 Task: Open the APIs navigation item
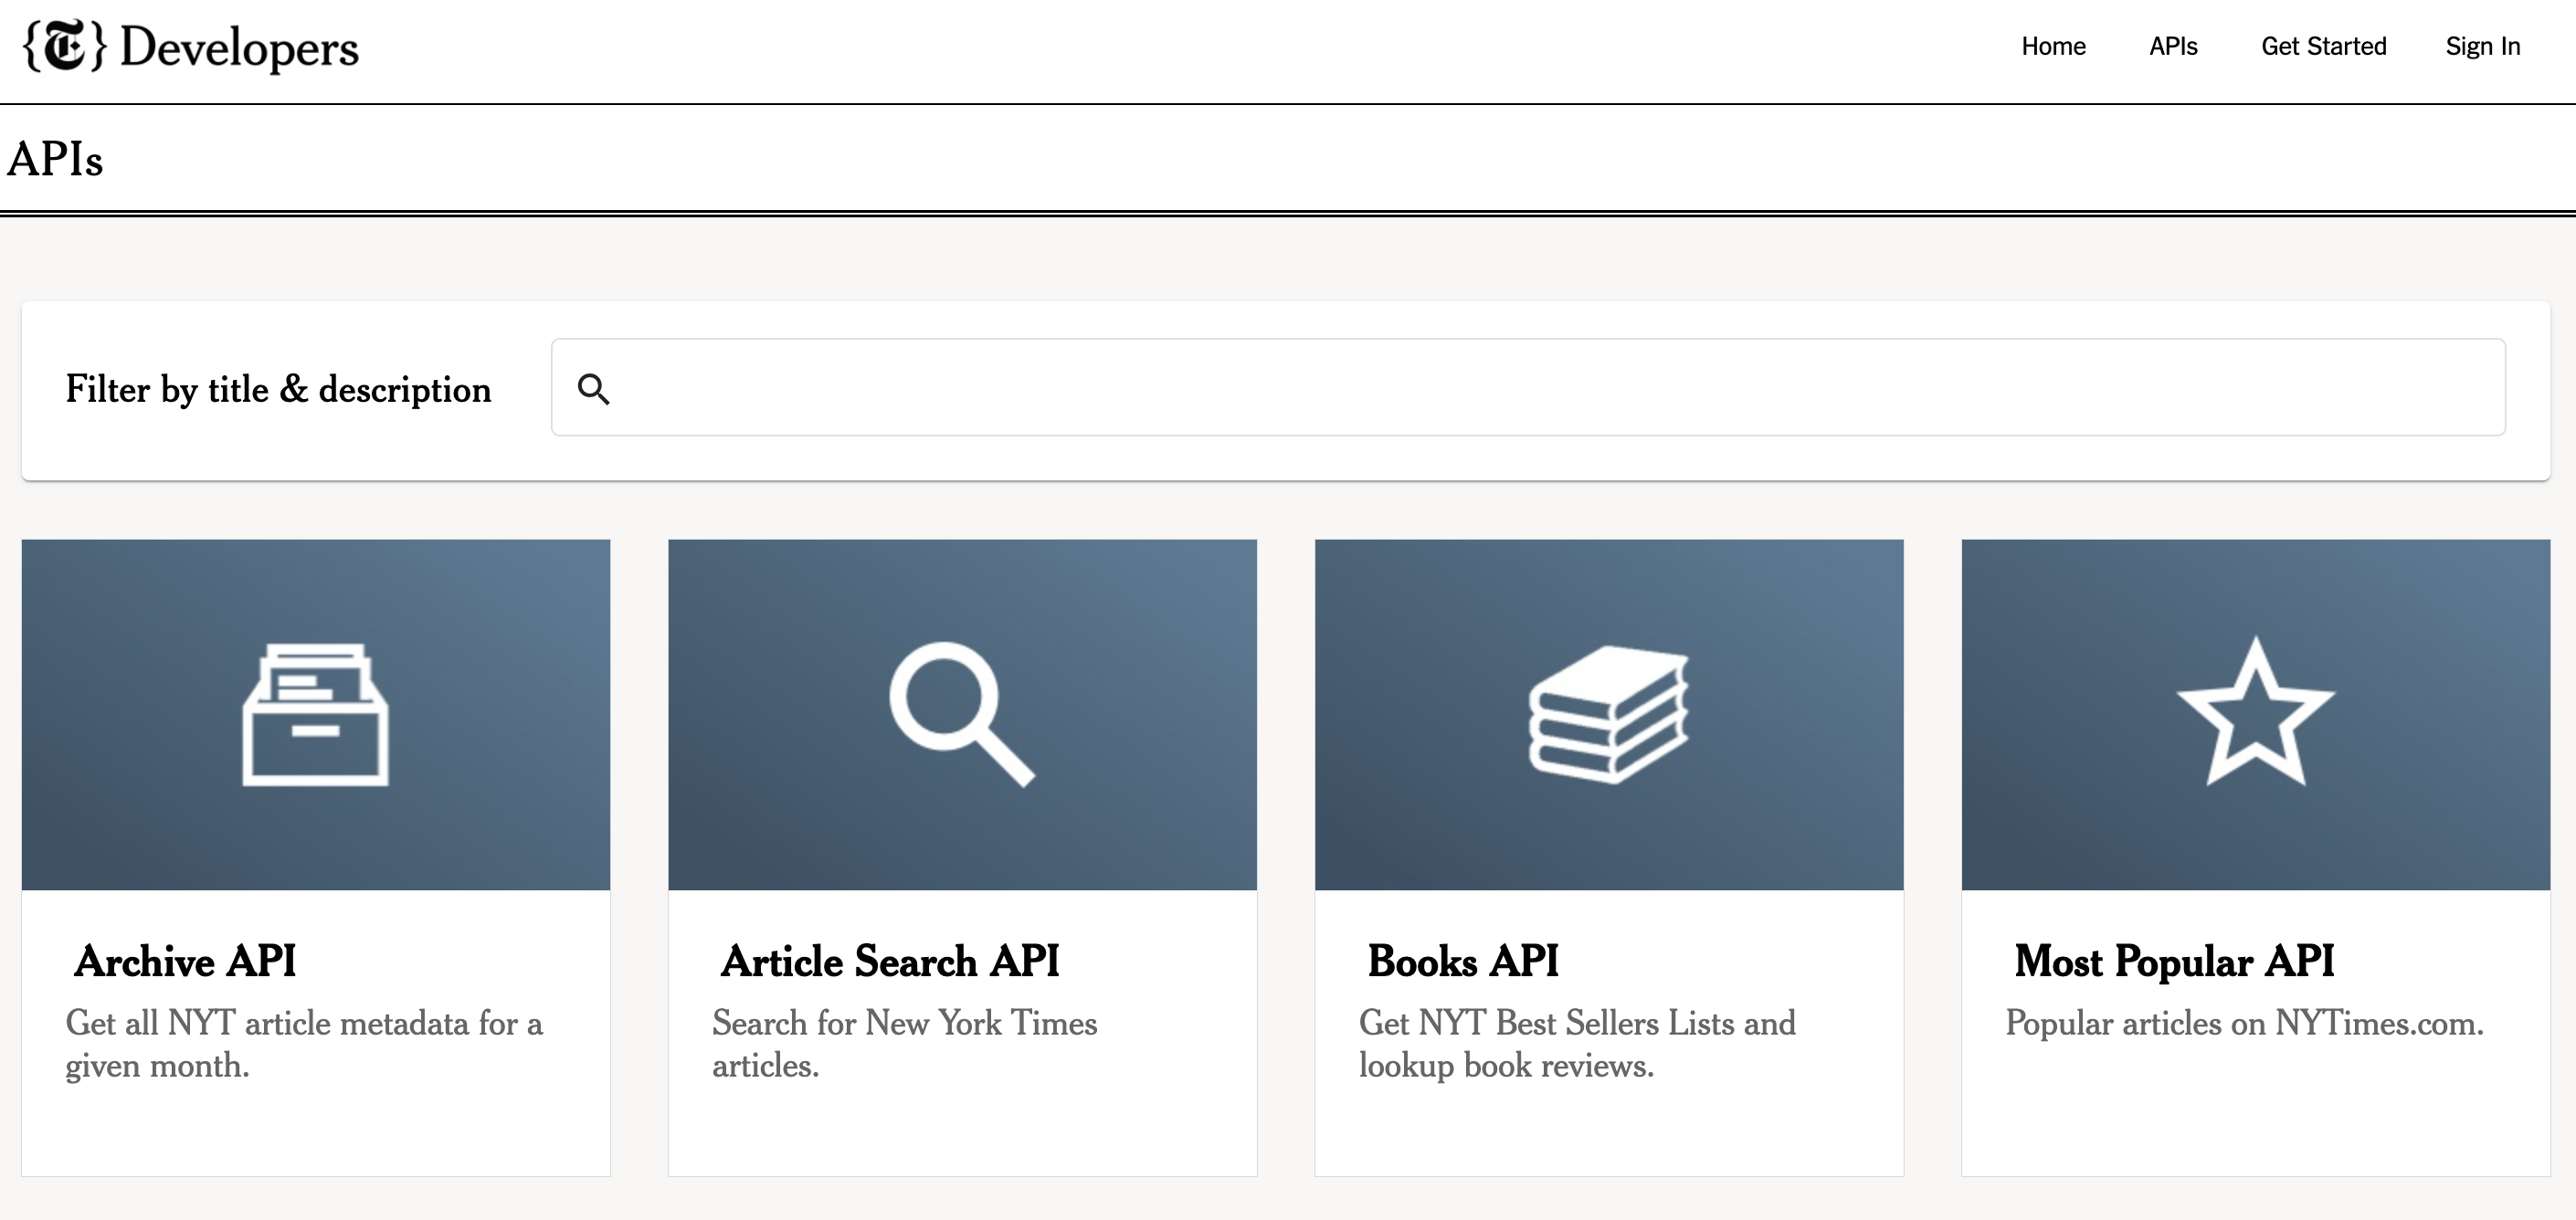2173,46
